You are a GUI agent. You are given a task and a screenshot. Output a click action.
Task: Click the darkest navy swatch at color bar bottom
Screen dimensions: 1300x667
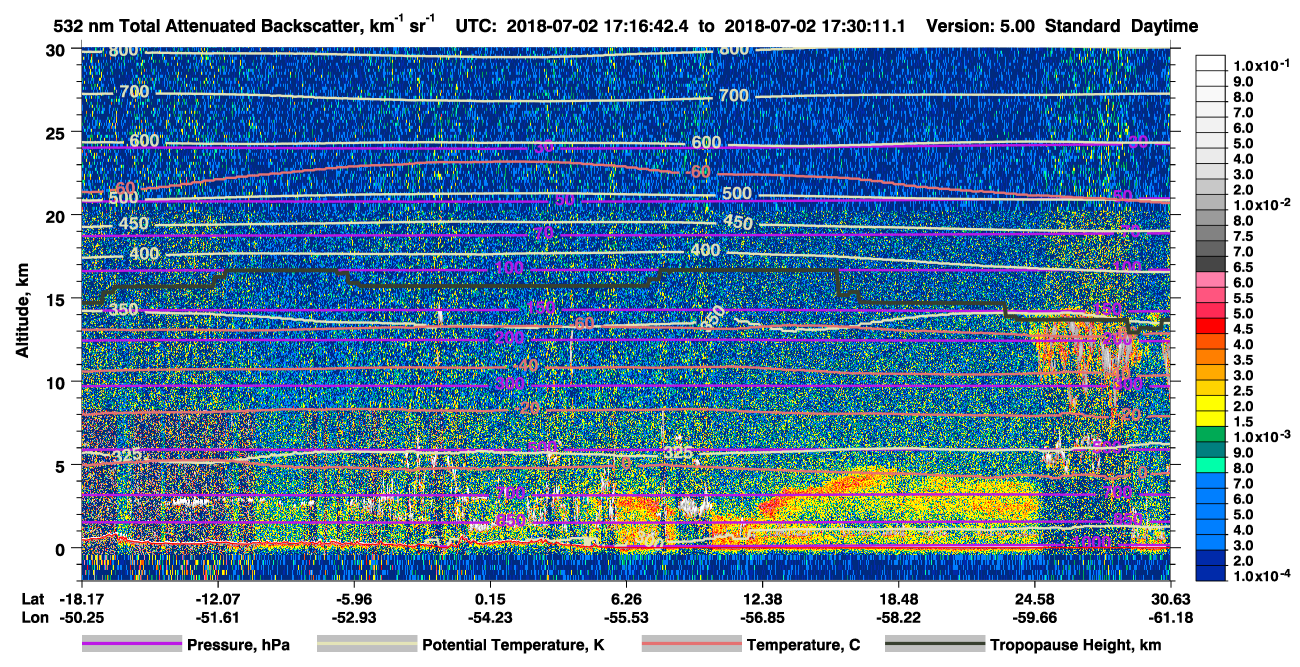pyautogui.click(x=1213, y=573)
